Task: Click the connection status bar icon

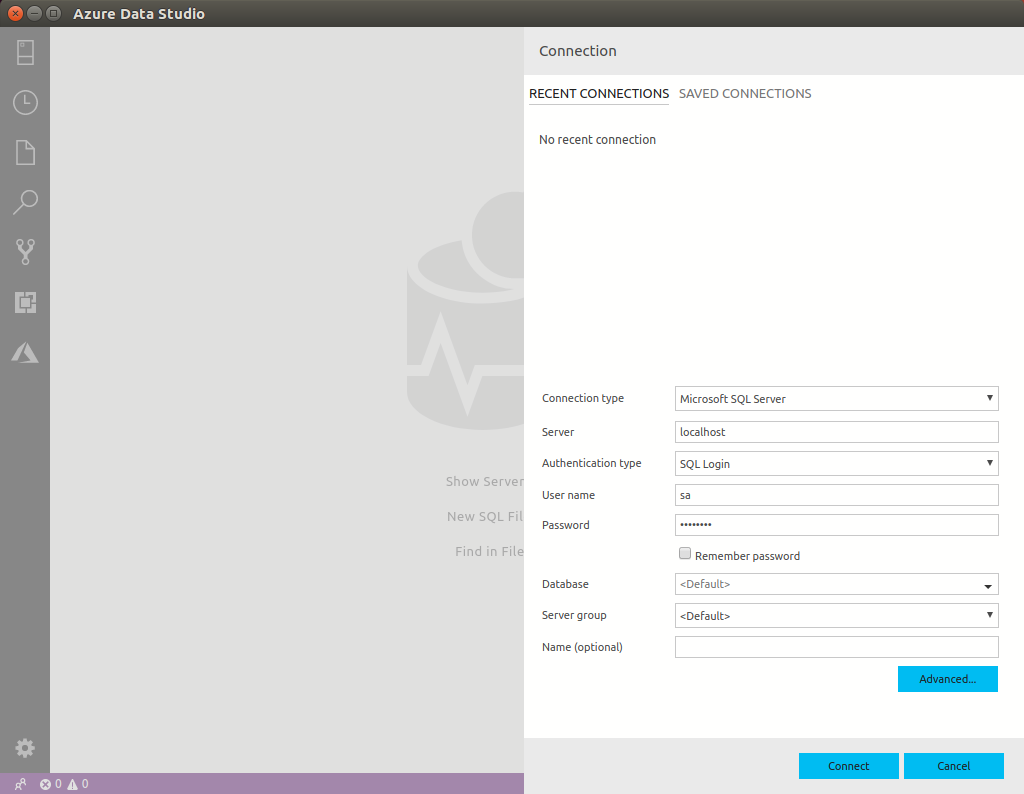Action: [20, 784]
